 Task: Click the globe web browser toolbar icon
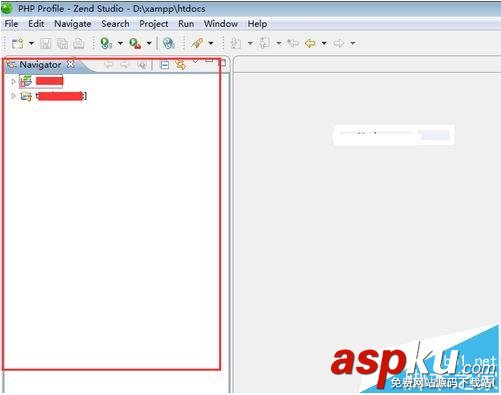tap(169, 44)
